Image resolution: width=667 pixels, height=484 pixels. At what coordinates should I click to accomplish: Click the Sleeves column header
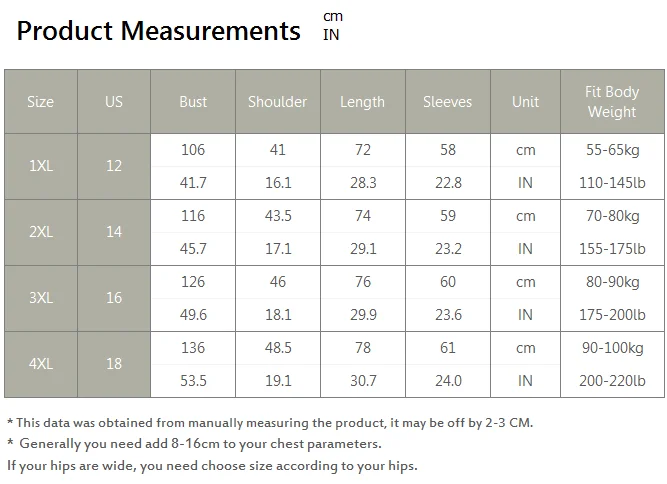pos(448,102)
